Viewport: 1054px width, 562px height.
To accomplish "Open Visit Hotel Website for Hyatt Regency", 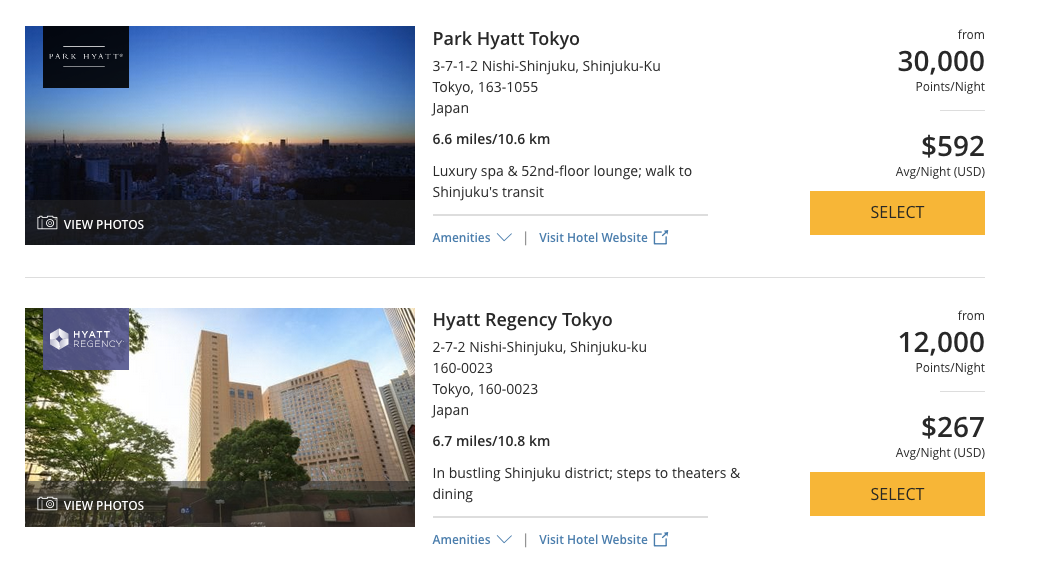I will (x=593, y=540).
